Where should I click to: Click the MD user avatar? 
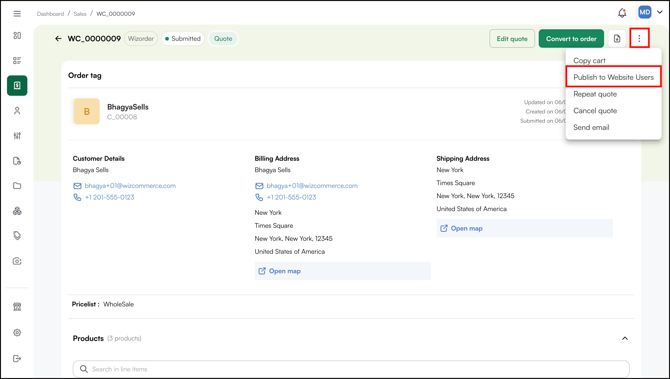point(645,12)
